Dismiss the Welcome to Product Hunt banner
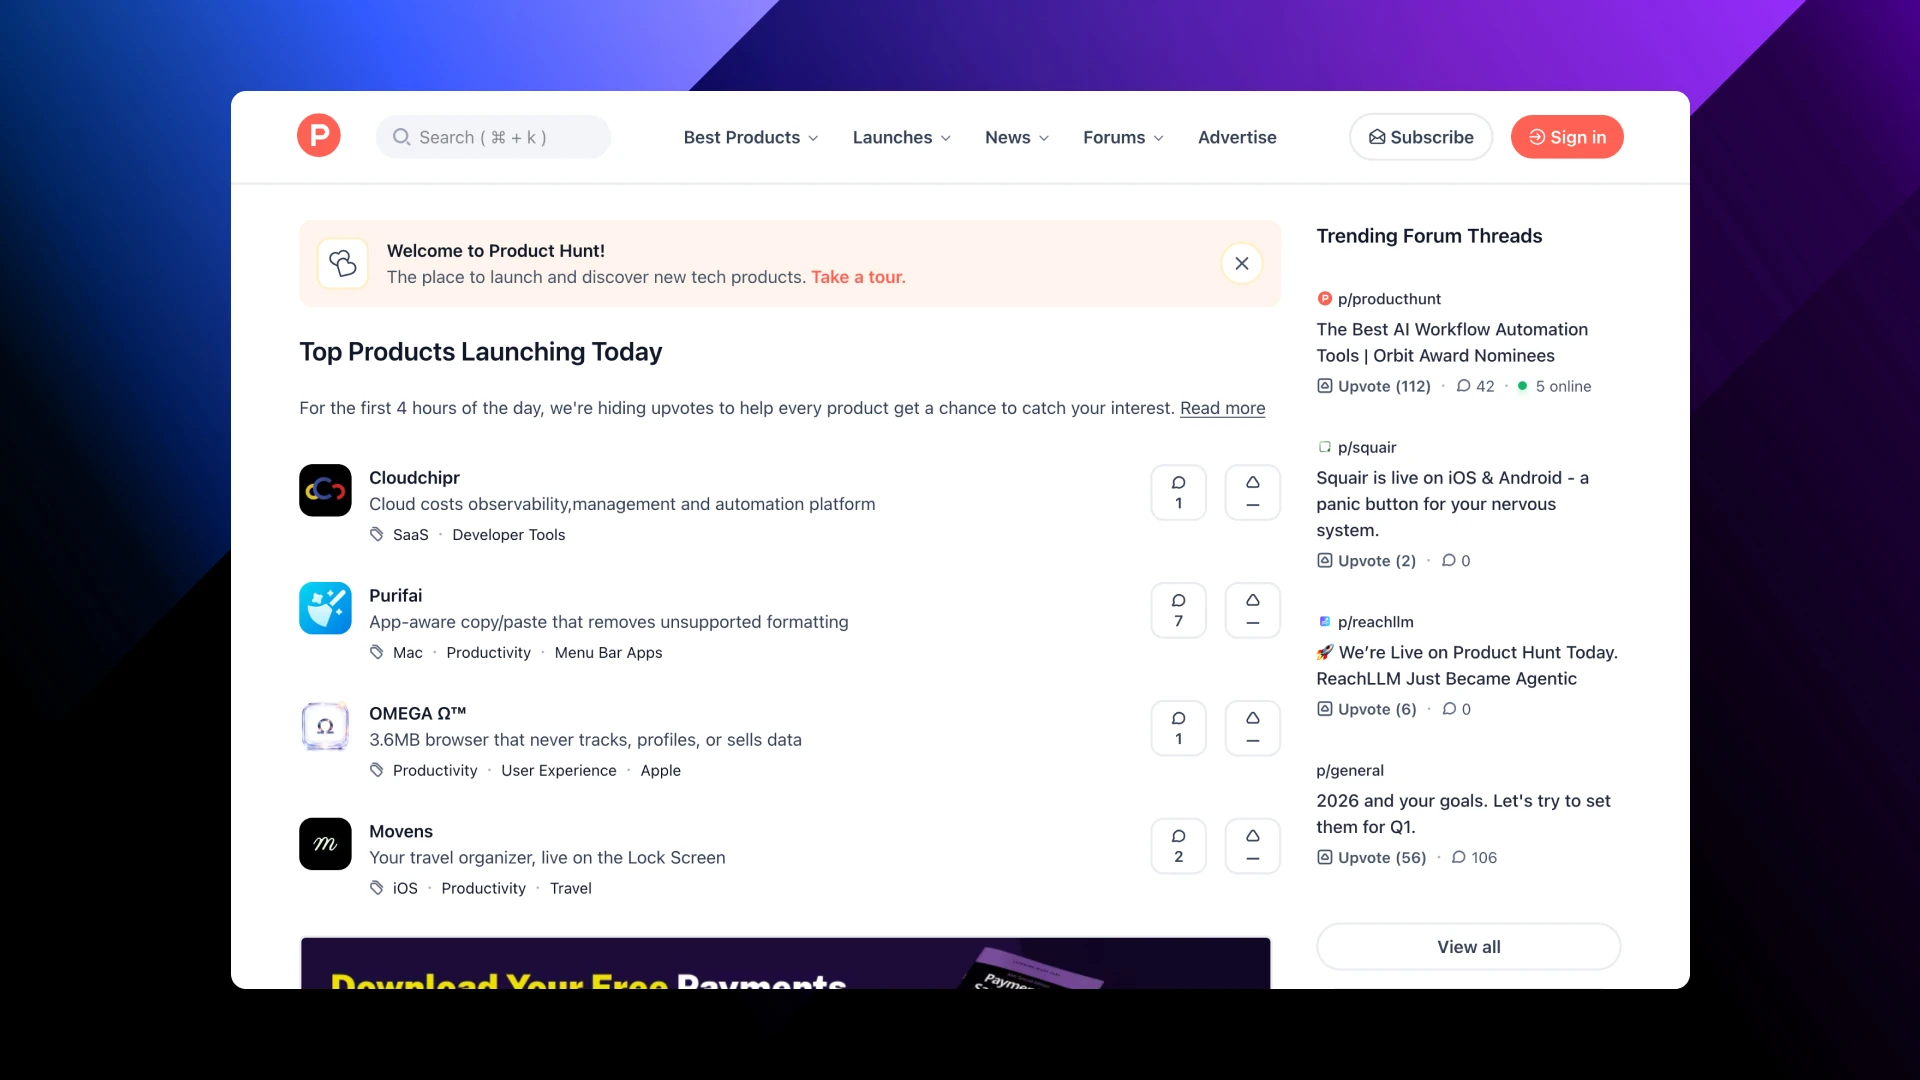This screenshot has width=1920, height=1080. click(x=1242, y=263)
